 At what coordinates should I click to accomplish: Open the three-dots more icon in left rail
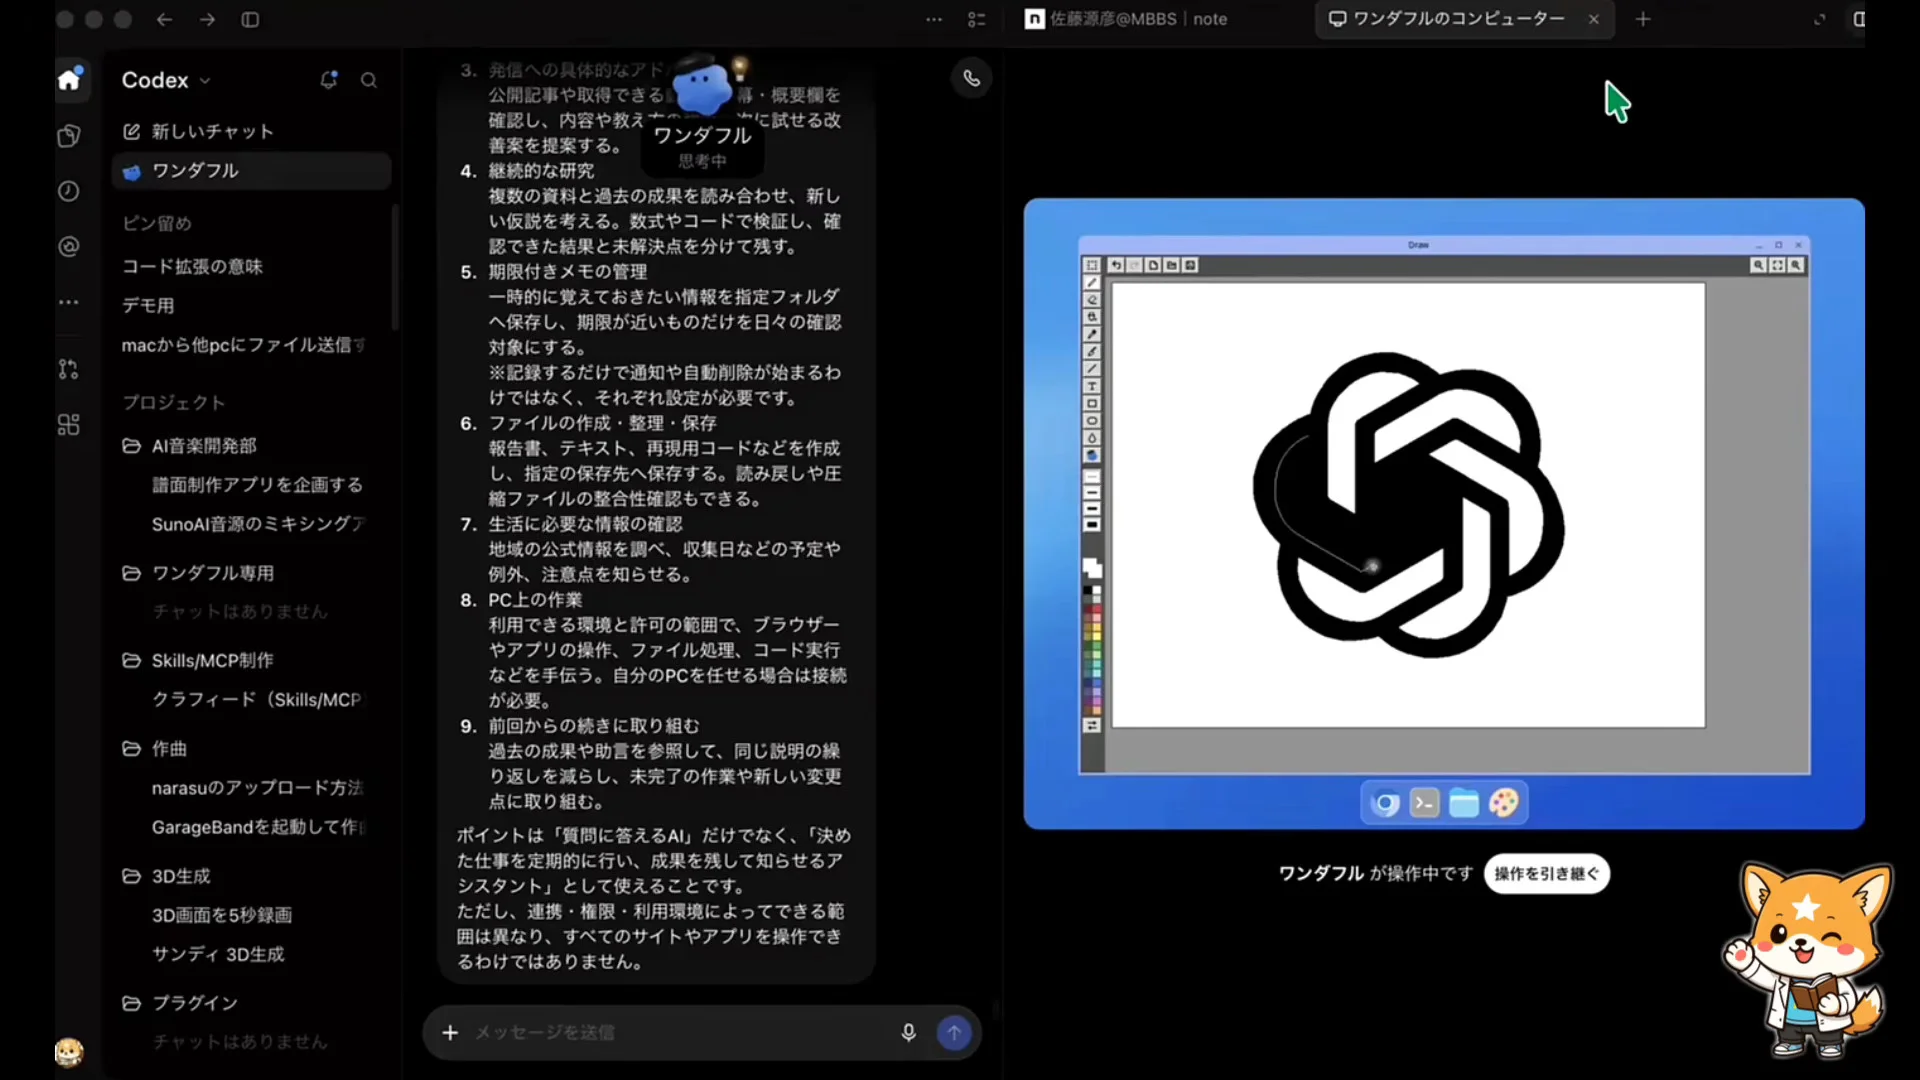pos(69,302)
